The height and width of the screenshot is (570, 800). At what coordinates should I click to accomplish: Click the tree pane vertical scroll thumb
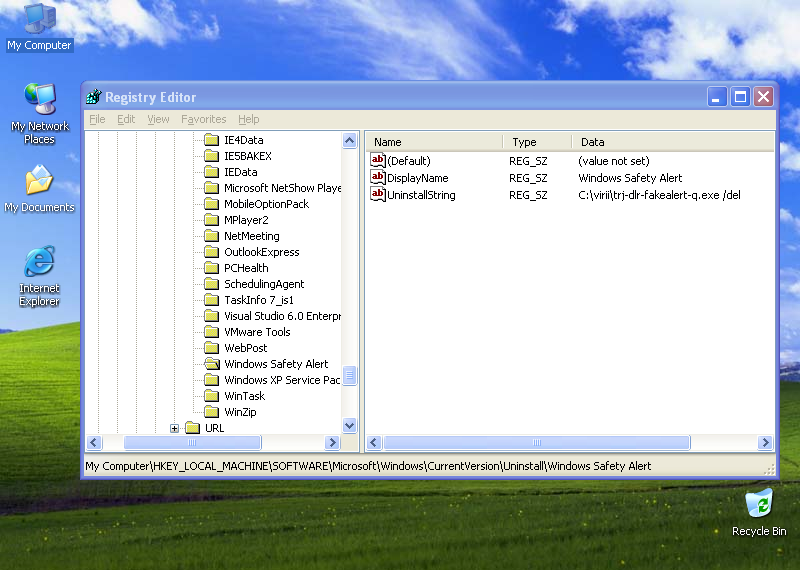click(x=349, y=376)
